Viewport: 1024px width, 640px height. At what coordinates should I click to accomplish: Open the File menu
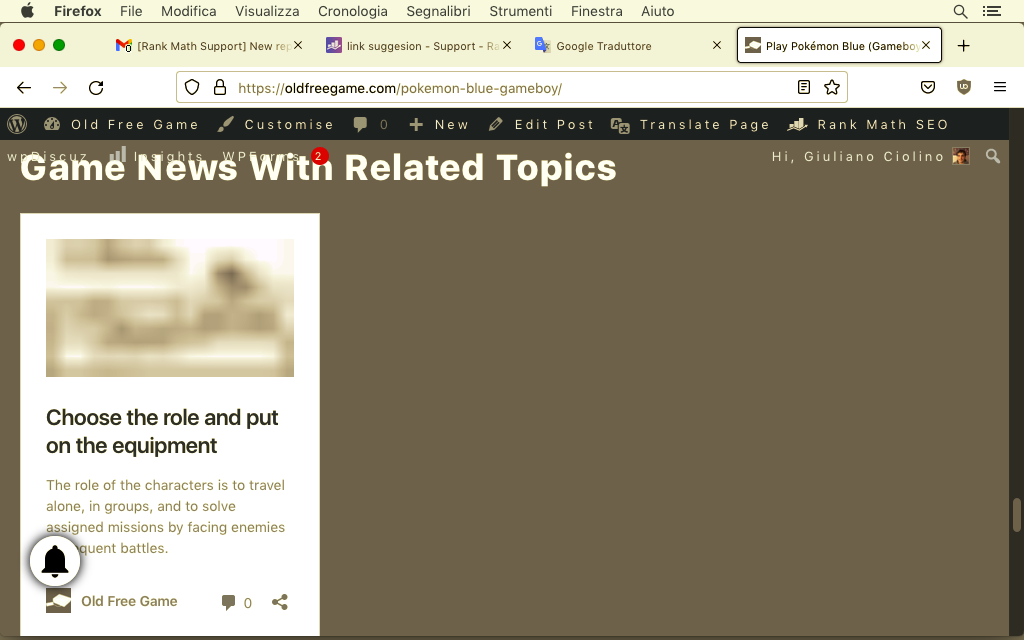pyautogui.click(x=131, y=11)
